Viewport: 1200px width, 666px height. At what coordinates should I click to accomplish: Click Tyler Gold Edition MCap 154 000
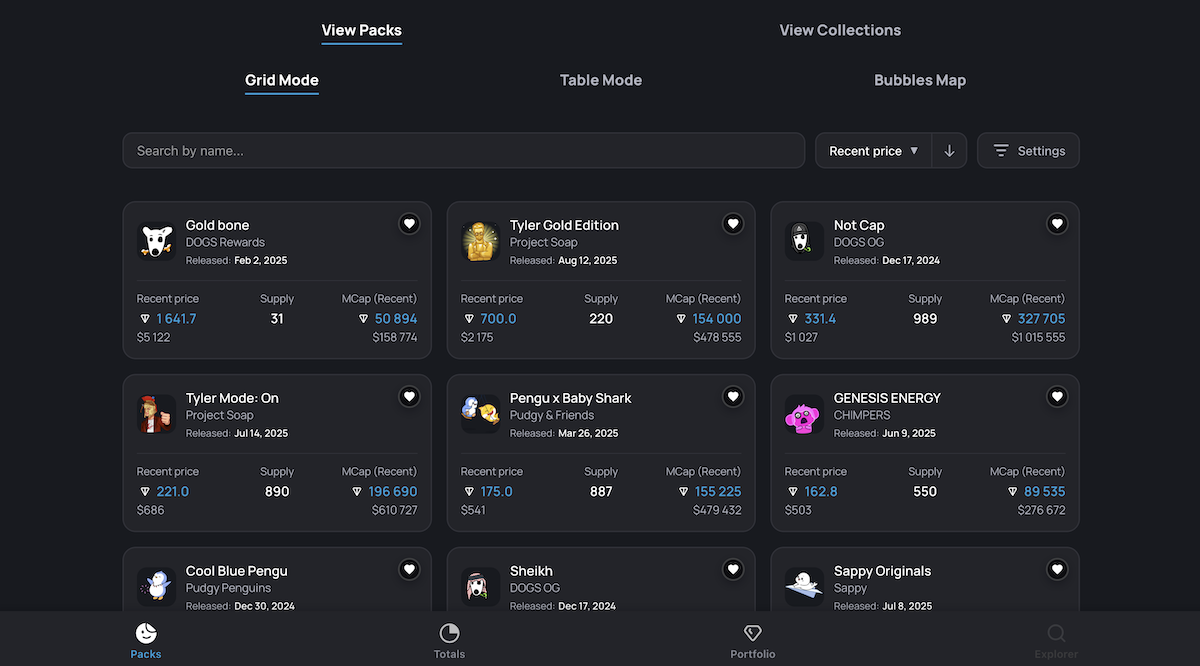pyautogui.click(x=717, y=319)
